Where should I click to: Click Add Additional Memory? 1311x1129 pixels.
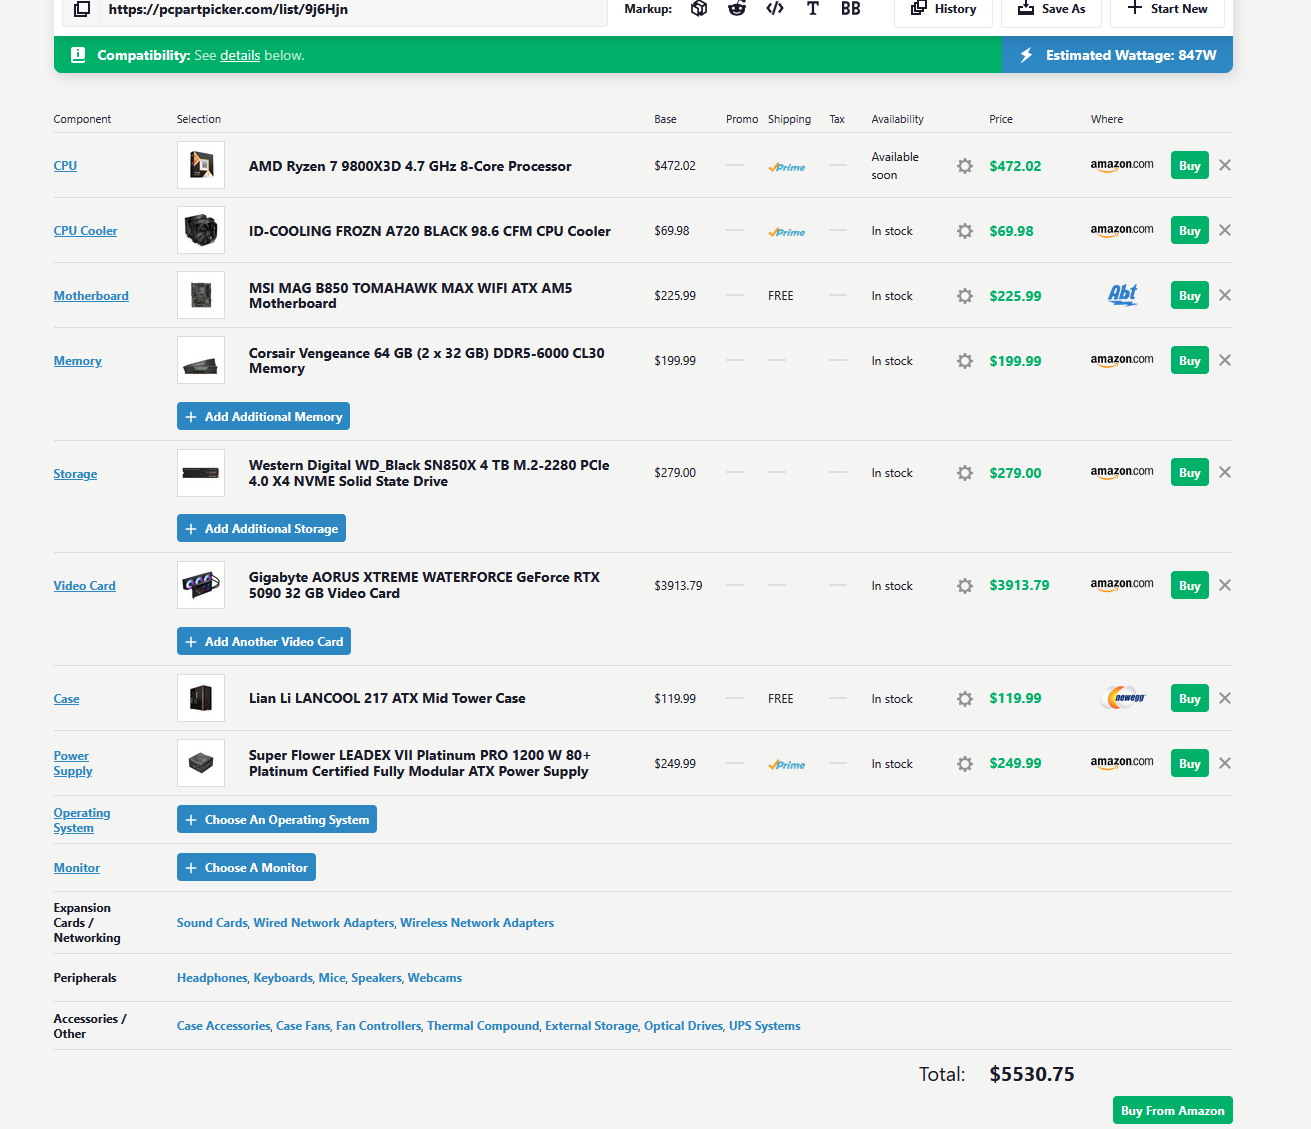[x=263, y=416]
